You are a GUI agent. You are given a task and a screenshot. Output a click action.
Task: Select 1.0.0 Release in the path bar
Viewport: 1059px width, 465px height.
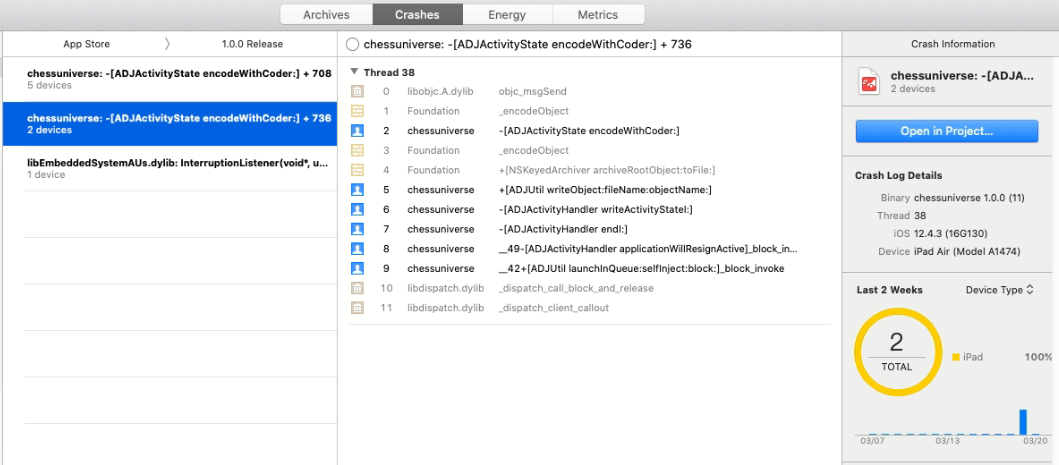pos(252,44)
